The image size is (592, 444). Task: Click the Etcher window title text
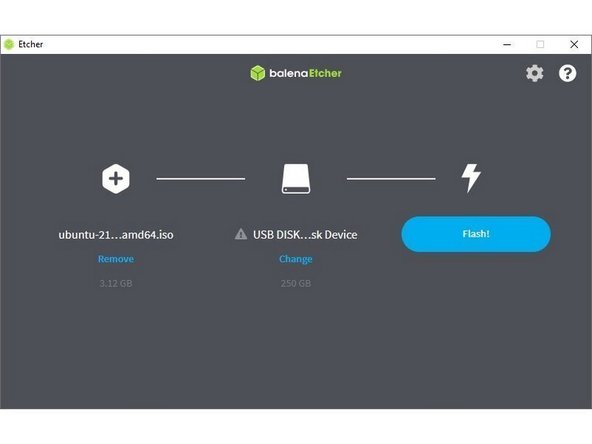[x=31, y=45]
